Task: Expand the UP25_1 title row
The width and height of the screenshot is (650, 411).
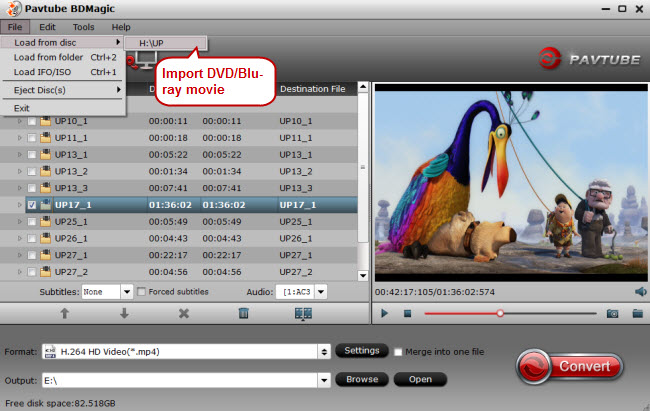Action: [x=19, y=221]
